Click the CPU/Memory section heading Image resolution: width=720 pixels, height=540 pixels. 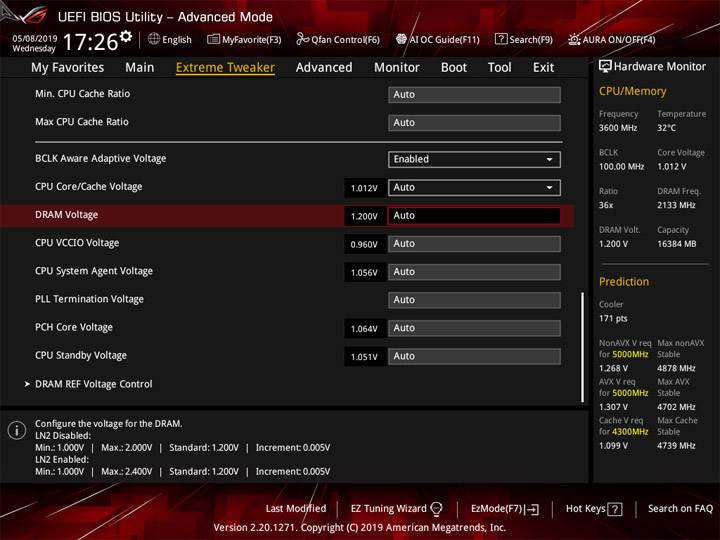pyautogui.click(x=632, y=91)
